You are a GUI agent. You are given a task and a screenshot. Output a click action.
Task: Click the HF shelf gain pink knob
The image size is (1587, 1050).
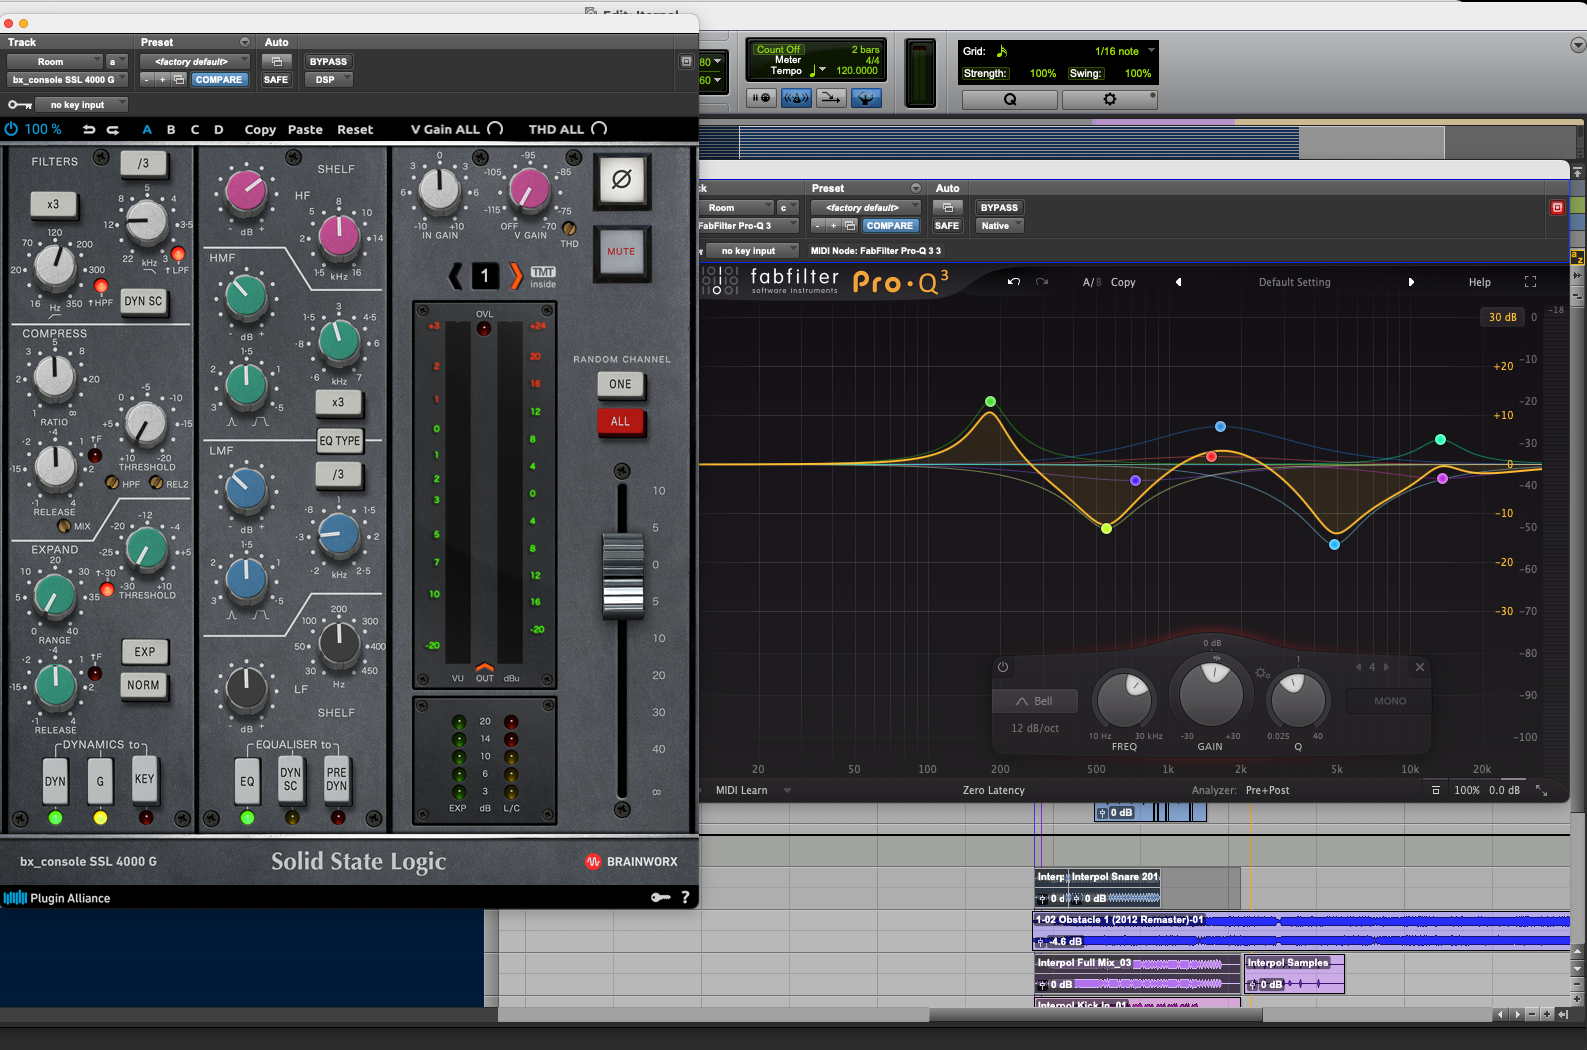tap(246, 192)
